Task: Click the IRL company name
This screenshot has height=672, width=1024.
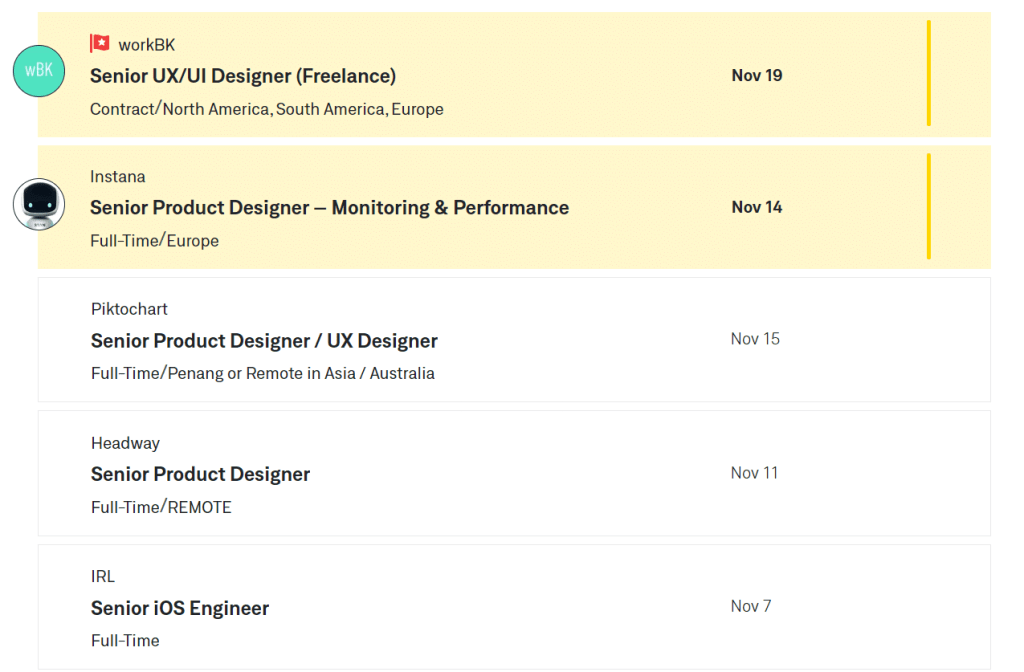Action: tap(101, 576)
